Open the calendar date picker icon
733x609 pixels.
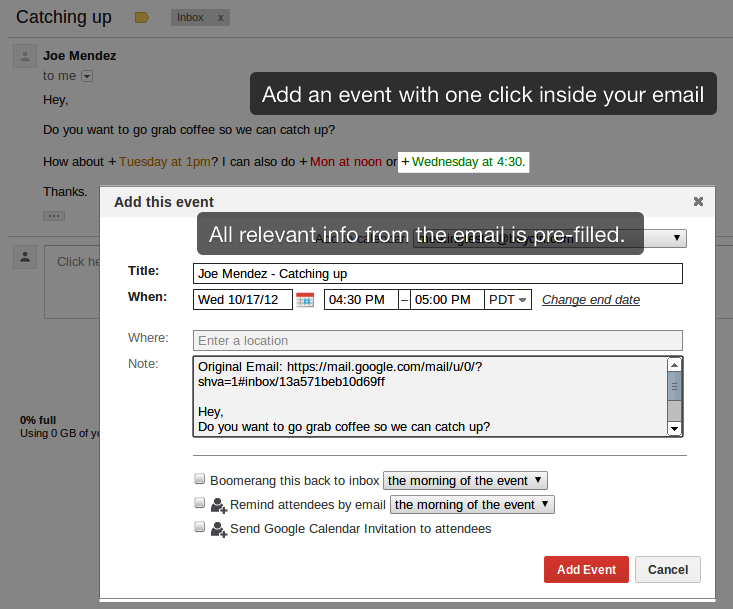coord(305,300)
